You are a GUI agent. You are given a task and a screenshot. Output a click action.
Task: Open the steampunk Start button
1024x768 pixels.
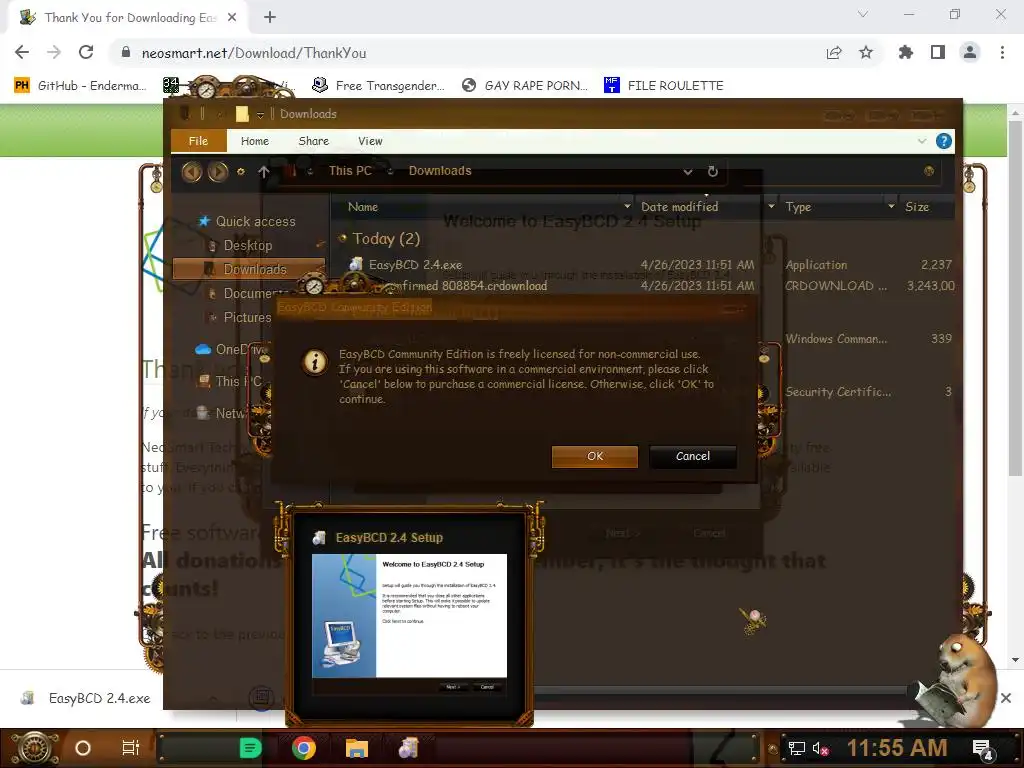point(35,748)
